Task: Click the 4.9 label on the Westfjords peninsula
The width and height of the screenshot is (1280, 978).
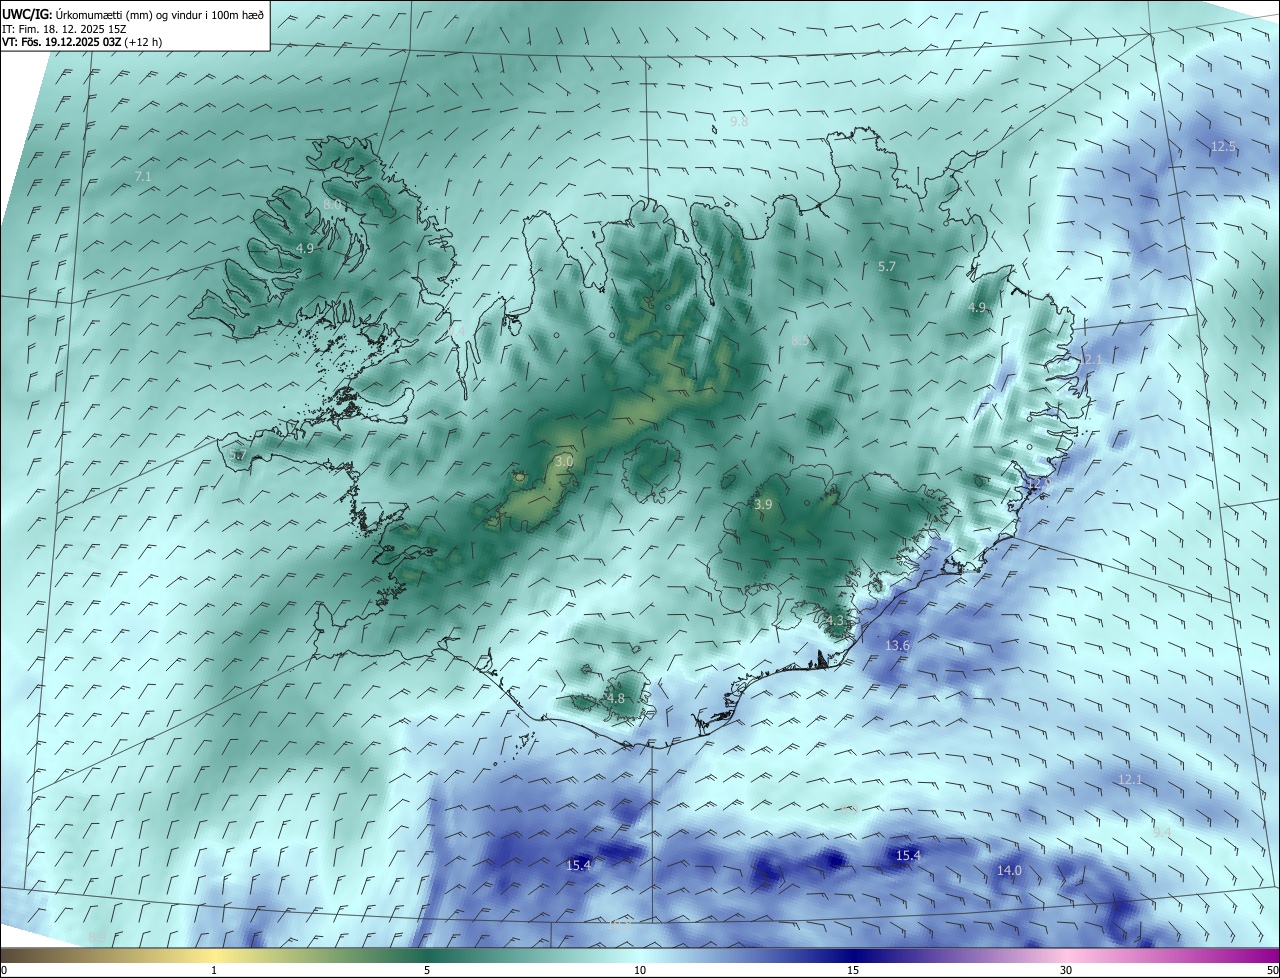Action: tap(305, 248)
